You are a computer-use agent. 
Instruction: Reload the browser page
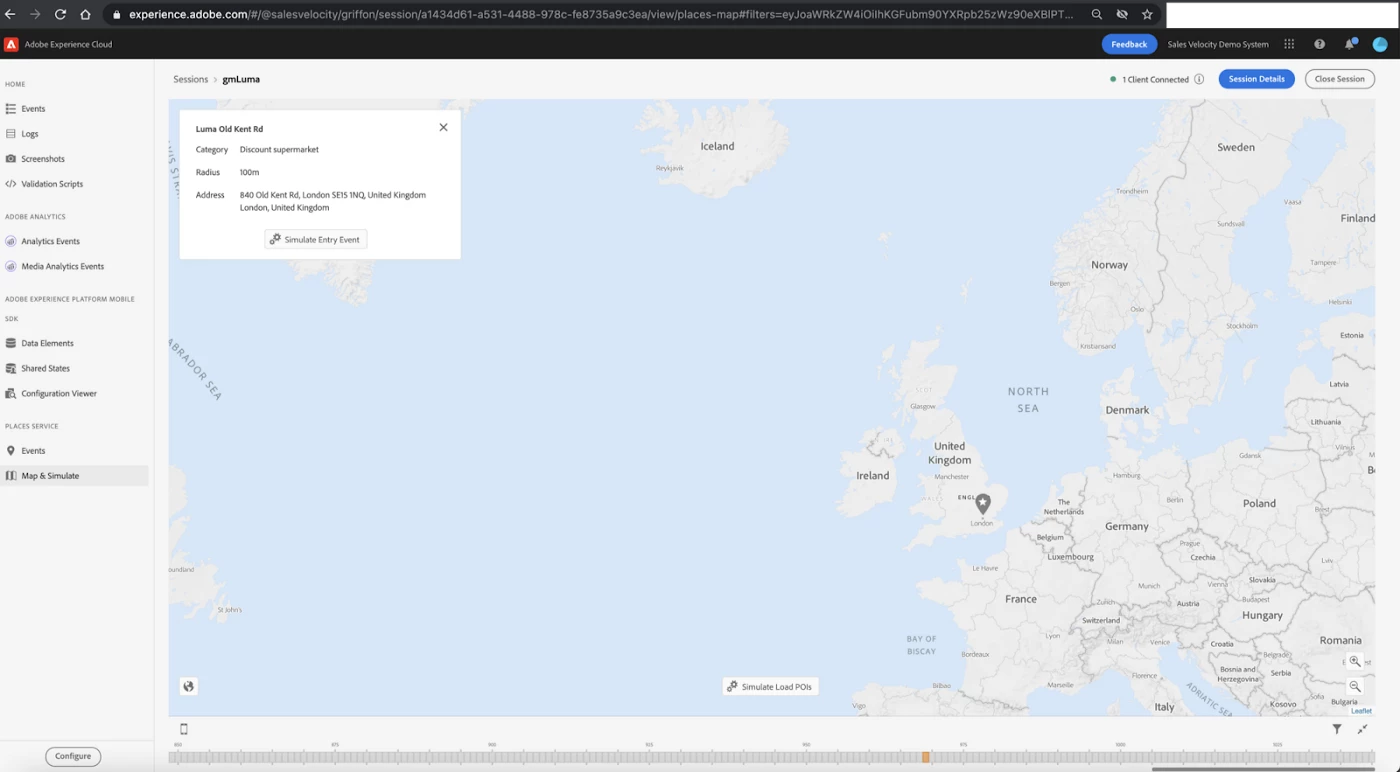pyautogui.click(x=60, y=14)
